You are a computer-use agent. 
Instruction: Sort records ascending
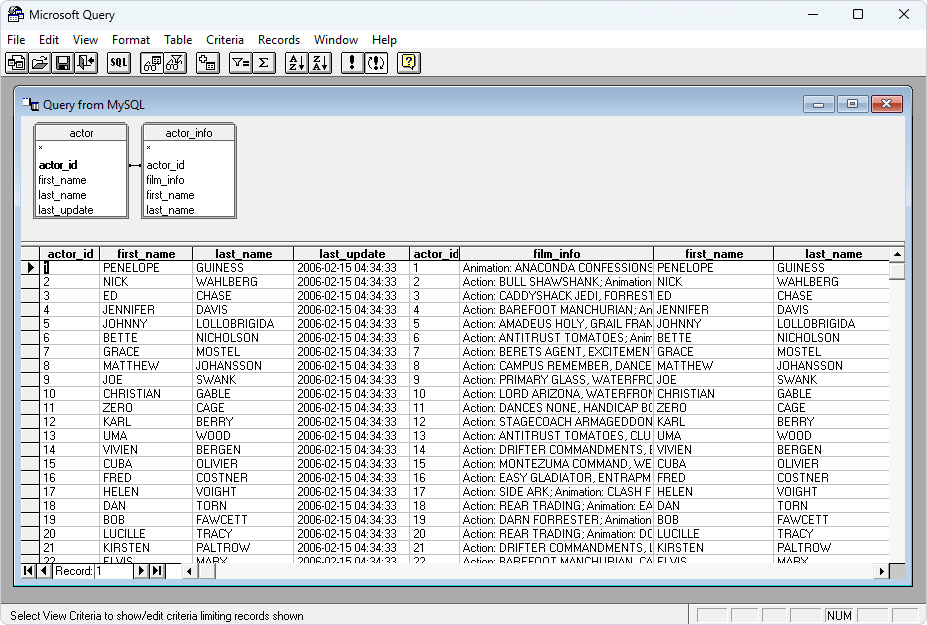click(x=296, y=63)
